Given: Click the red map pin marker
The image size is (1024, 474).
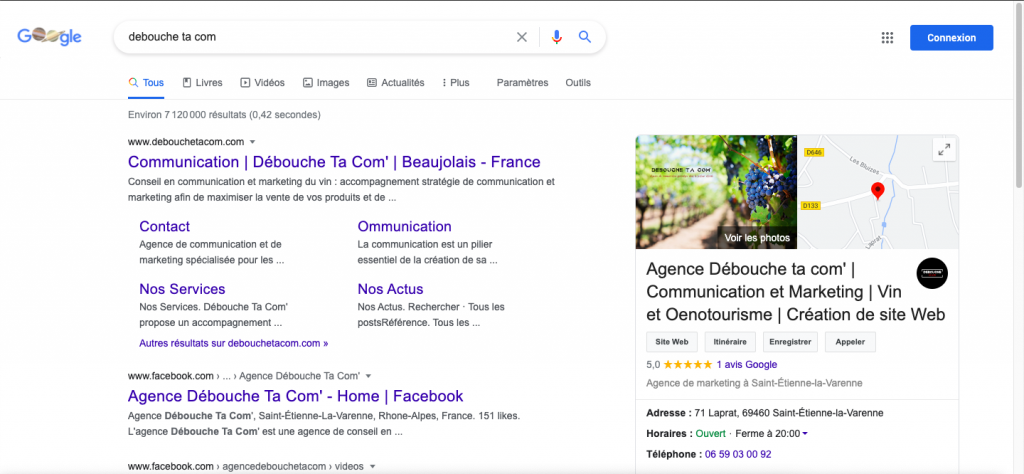Looking at the screenshot, I should (x=878, y=191).
